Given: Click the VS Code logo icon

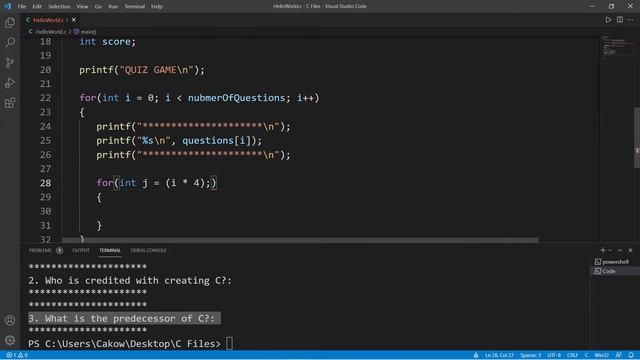Looking at the screenshot, I should (x=7, y=6).
